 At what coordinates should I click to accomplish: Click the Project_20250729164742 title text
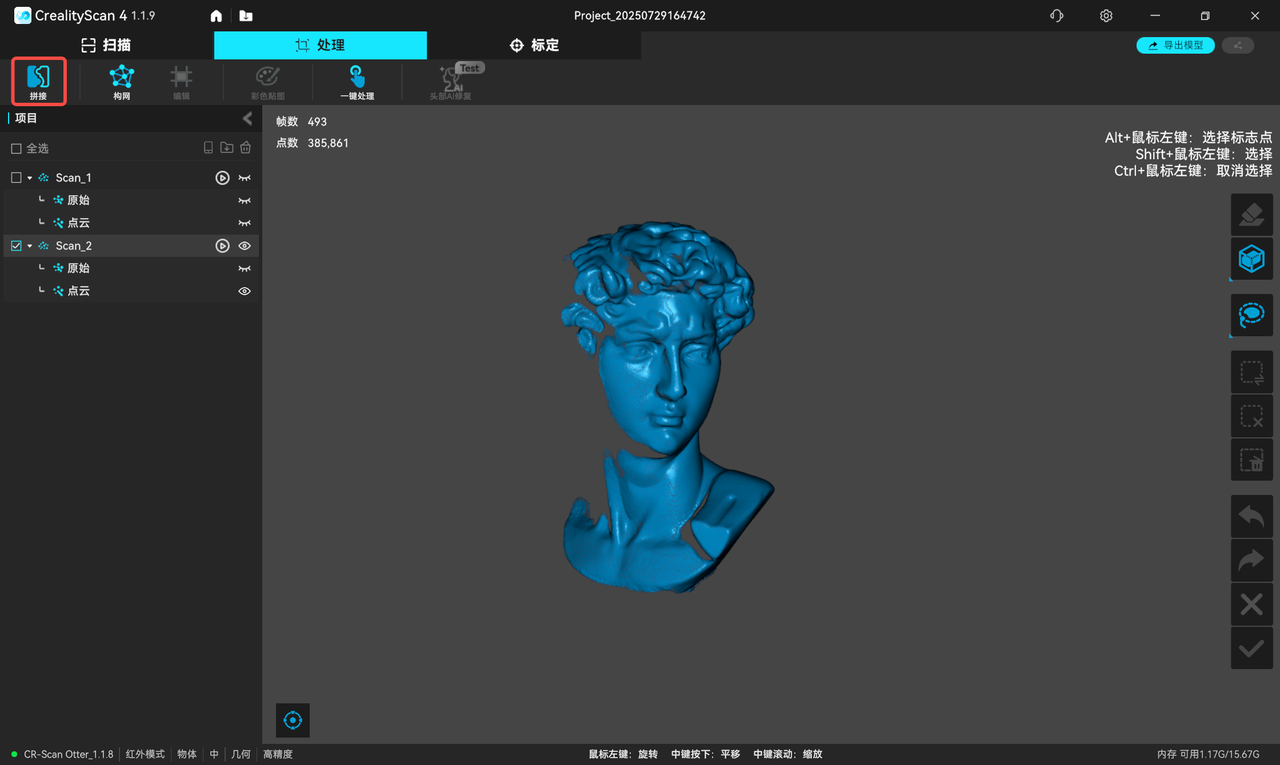pyautogui.click(x=640, y=16)
